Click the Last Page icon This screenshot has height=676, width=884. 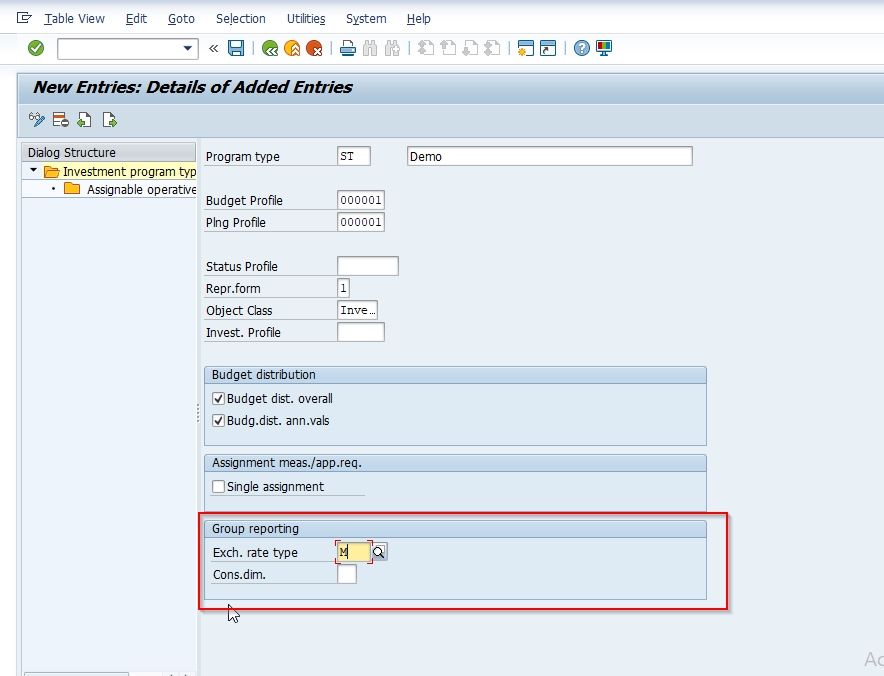(x=492, y=48)
